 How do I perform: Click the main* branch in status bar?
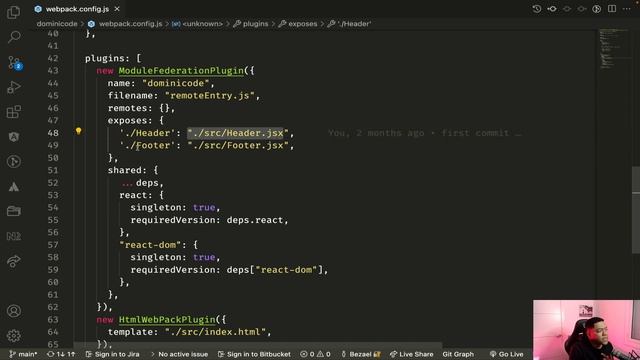tap(23, 354)
